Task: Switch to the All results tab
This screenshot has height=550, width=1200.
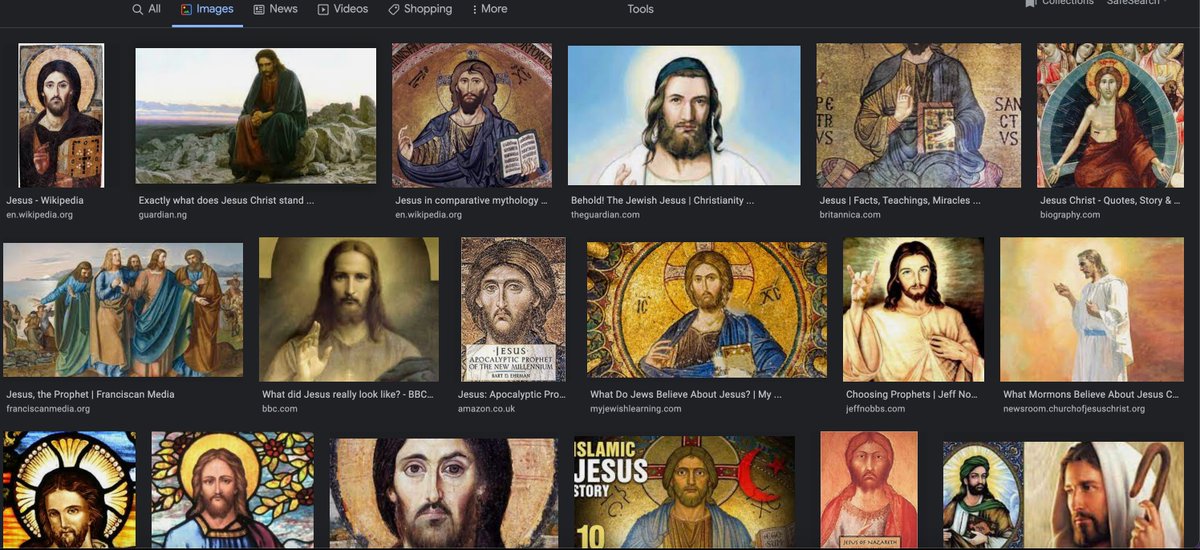Action: pos(146,9)
